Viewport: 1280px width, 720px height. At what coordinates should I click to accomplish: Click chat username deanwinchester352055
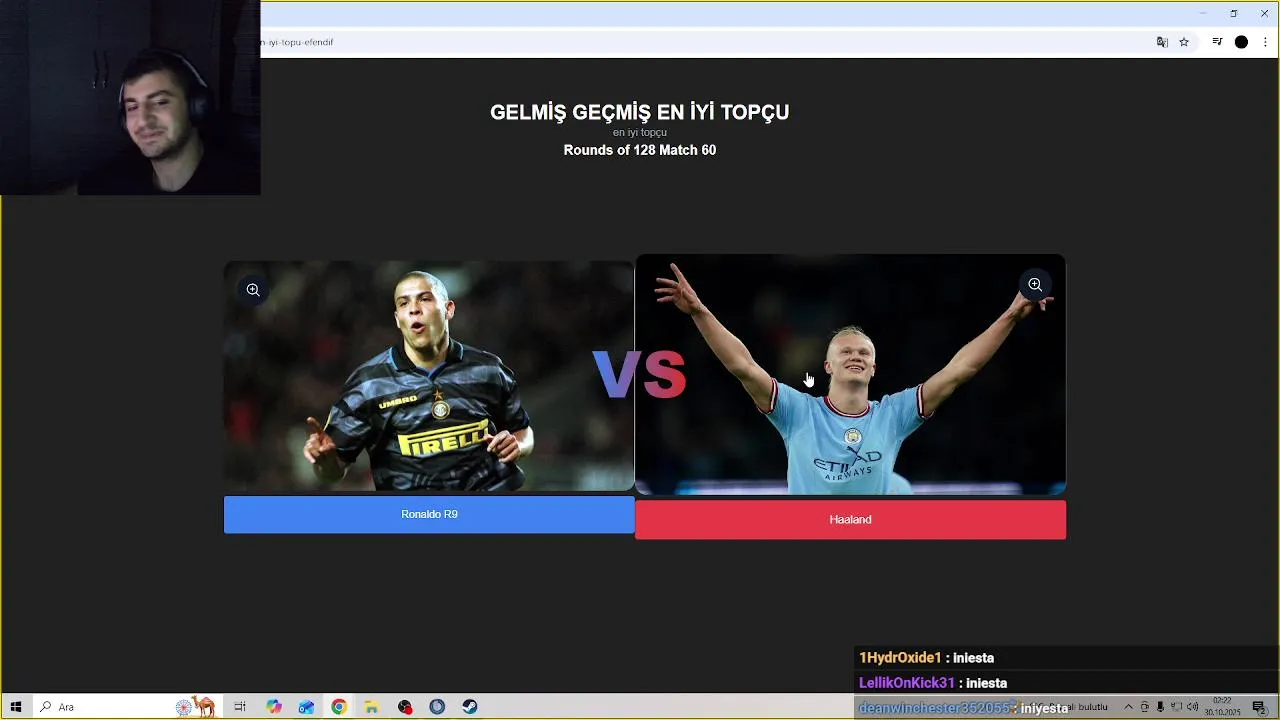(935, 708)
